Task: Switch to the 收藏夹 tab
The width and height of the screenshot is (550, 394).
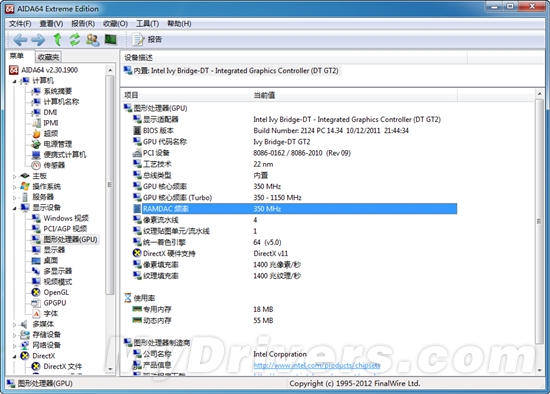Action: click(x=48, y=57)
